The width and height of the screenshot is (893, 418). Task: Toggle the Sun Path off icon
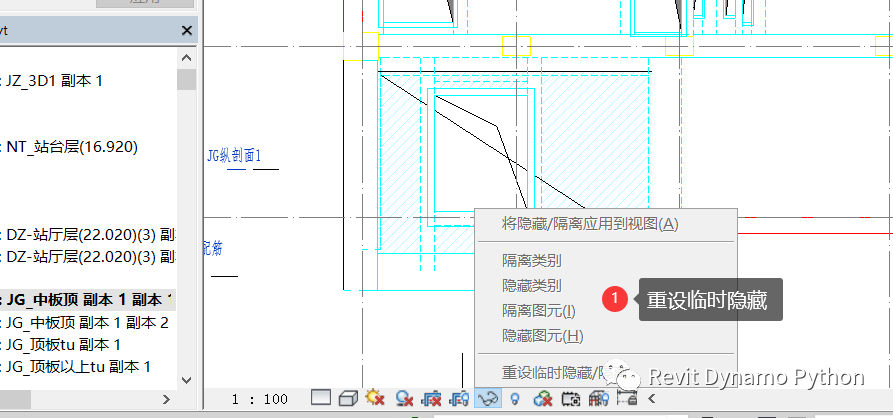click(375, 397)
